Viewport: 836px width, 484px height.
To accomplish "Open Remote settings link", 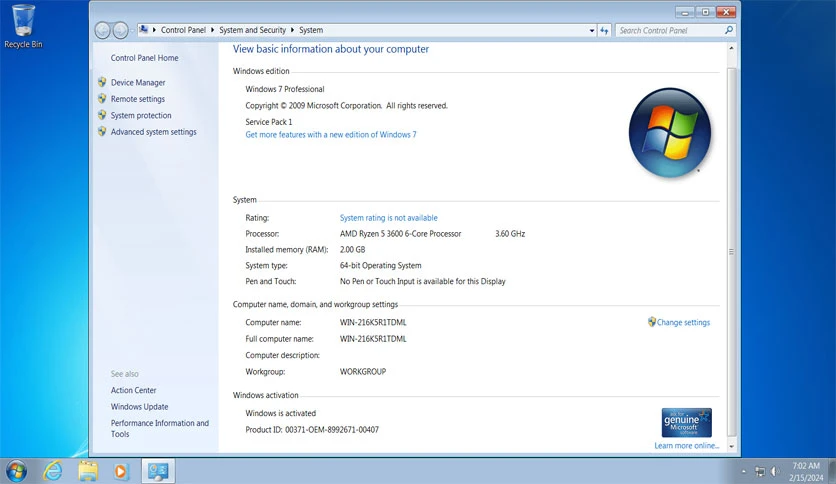I will click(x=138, y=99).
